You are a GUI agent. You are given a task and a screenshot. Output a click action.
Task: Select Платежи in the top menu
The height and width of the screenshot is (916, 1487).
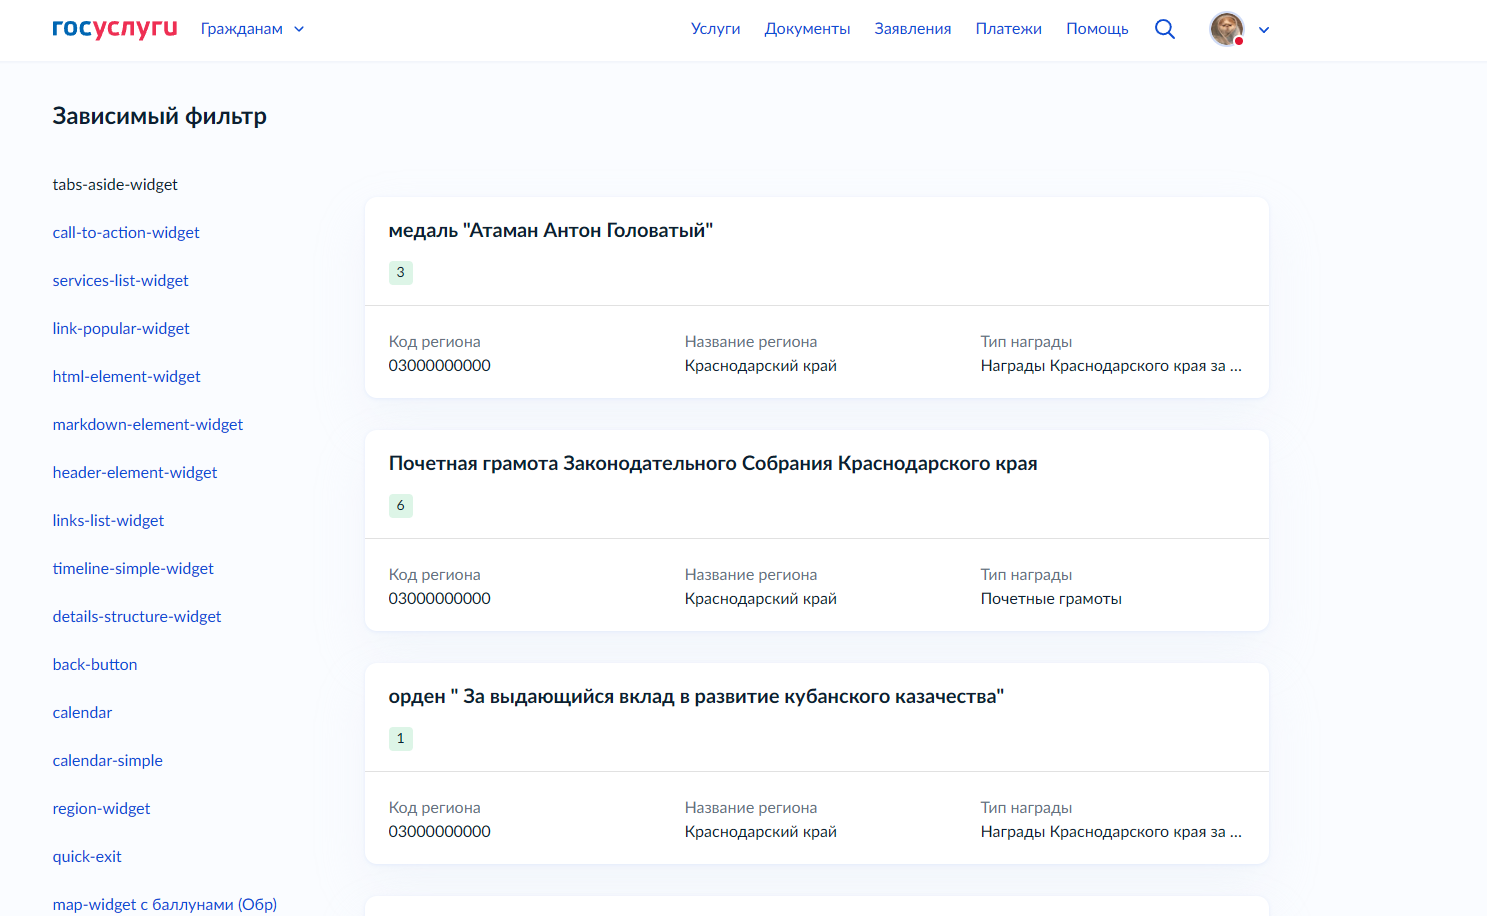(1008, 29)
